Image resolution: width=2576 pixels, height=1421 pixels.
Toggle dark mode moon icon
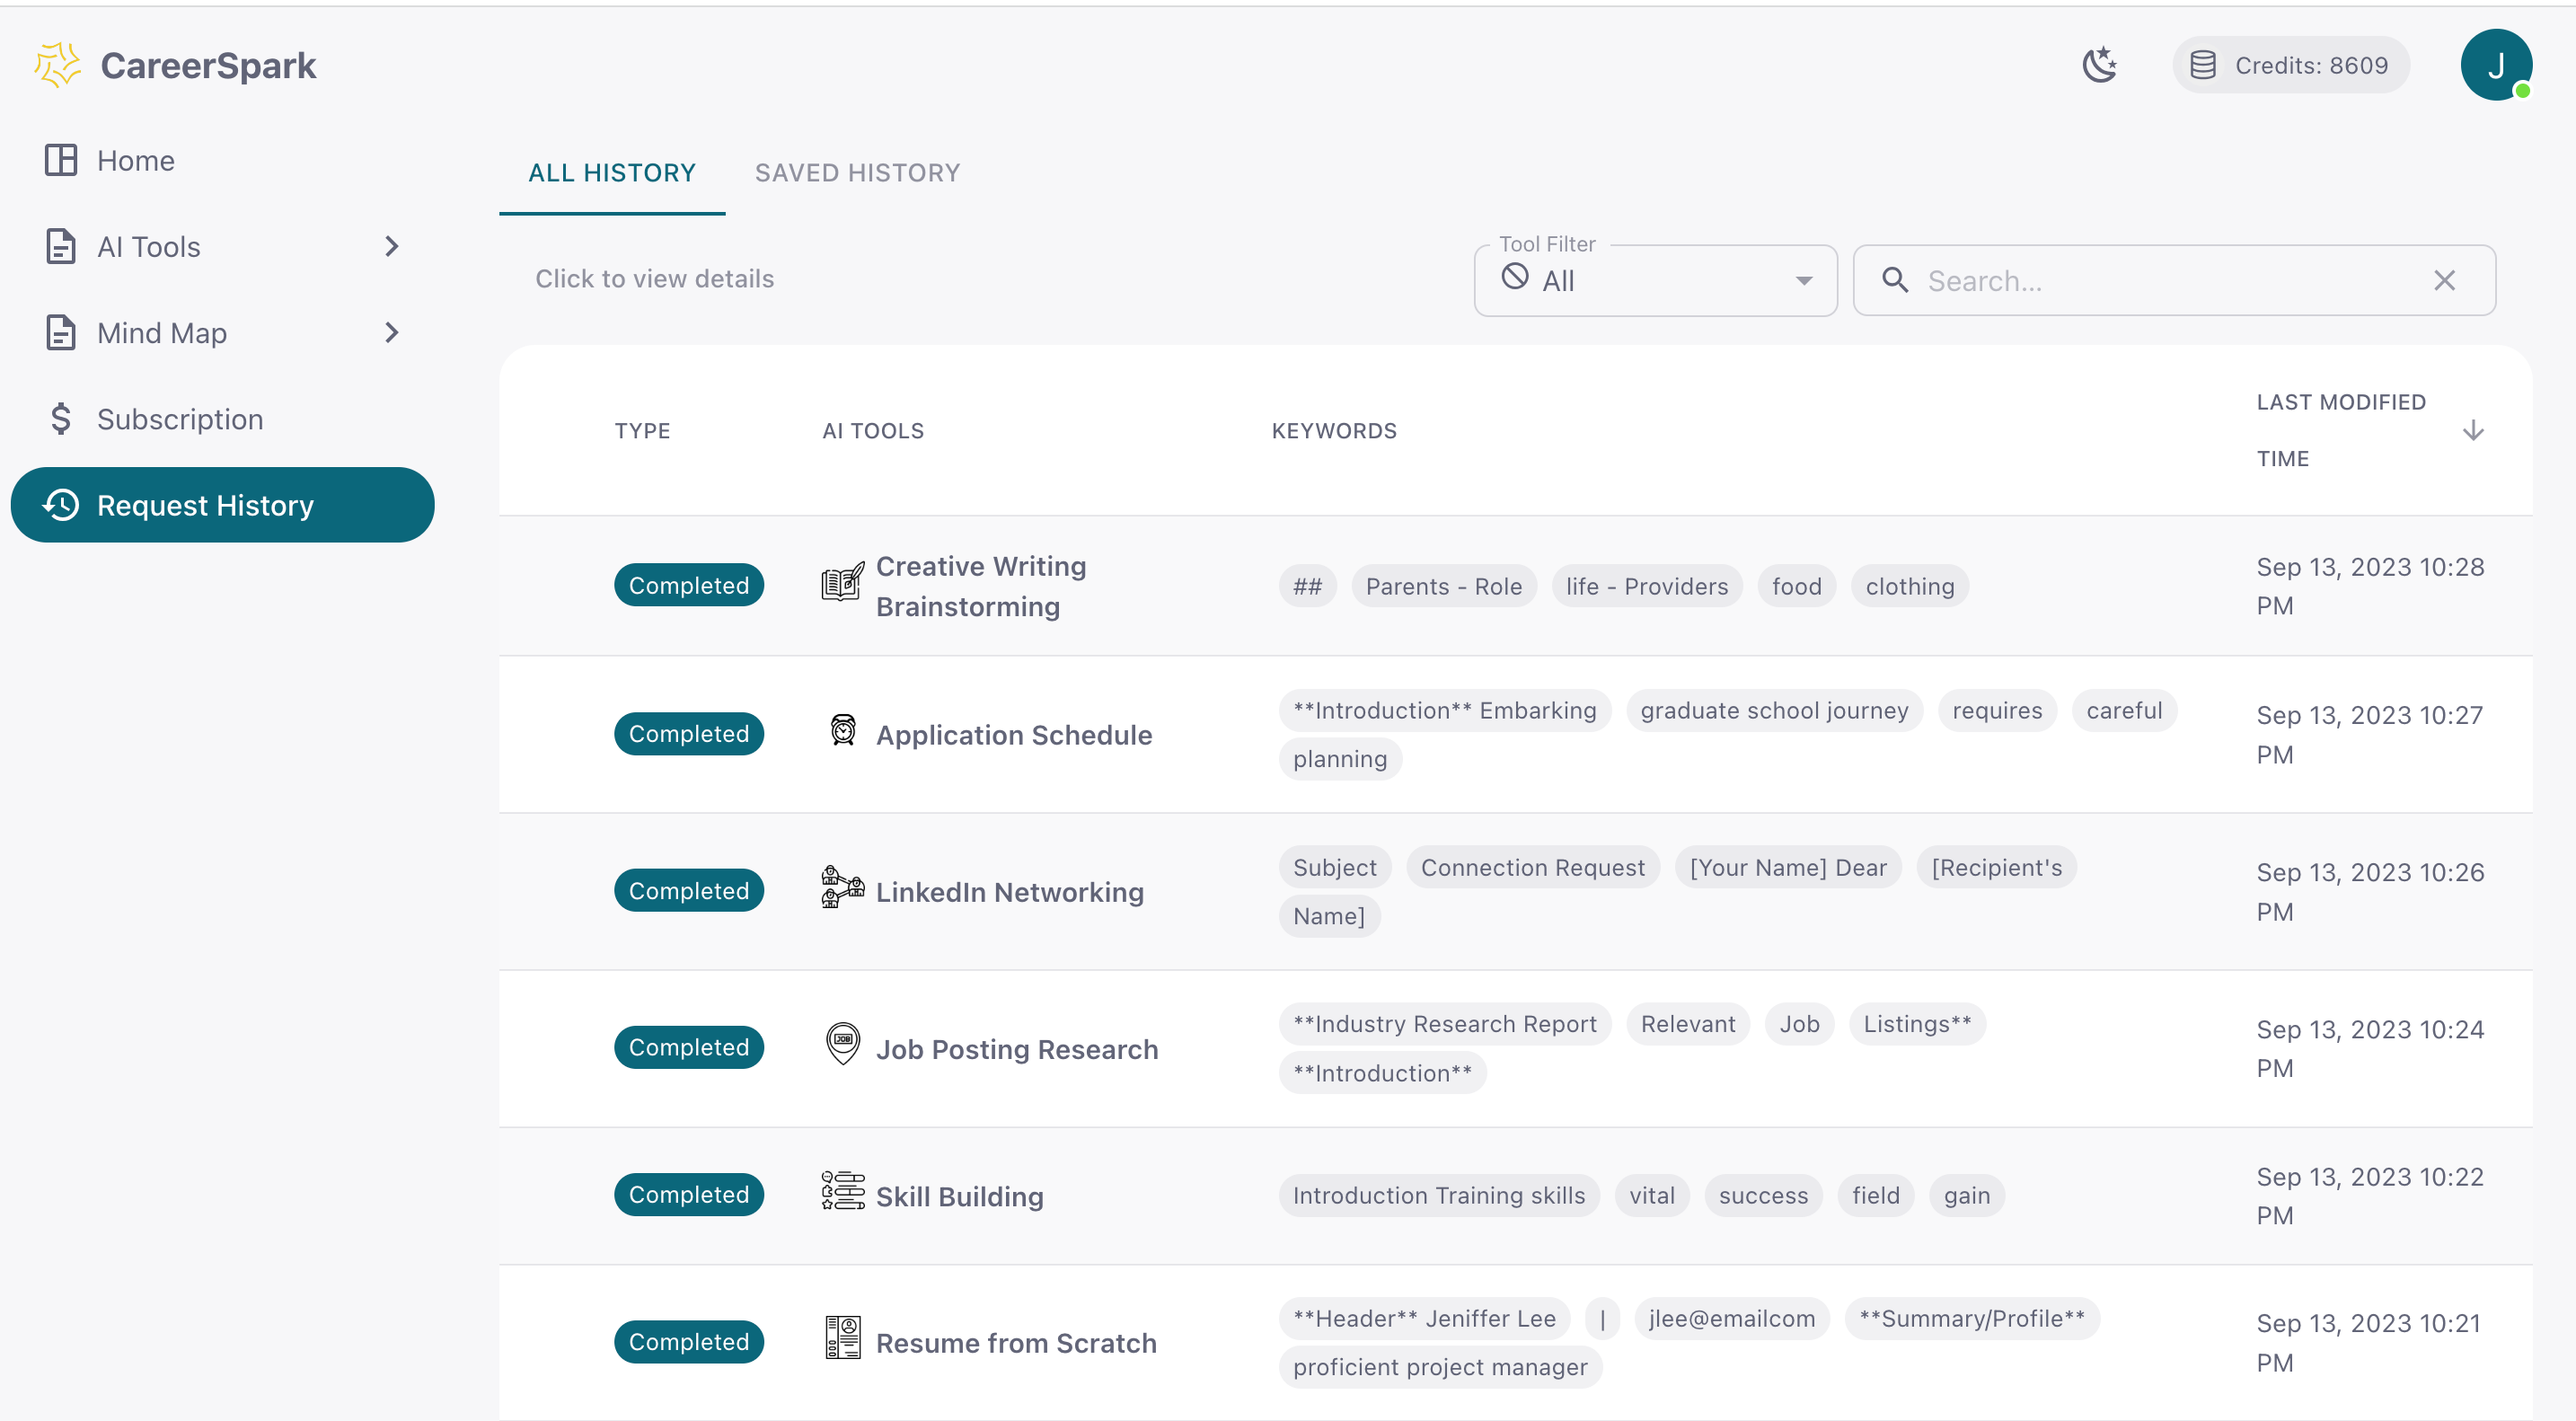pos(2099,65)
